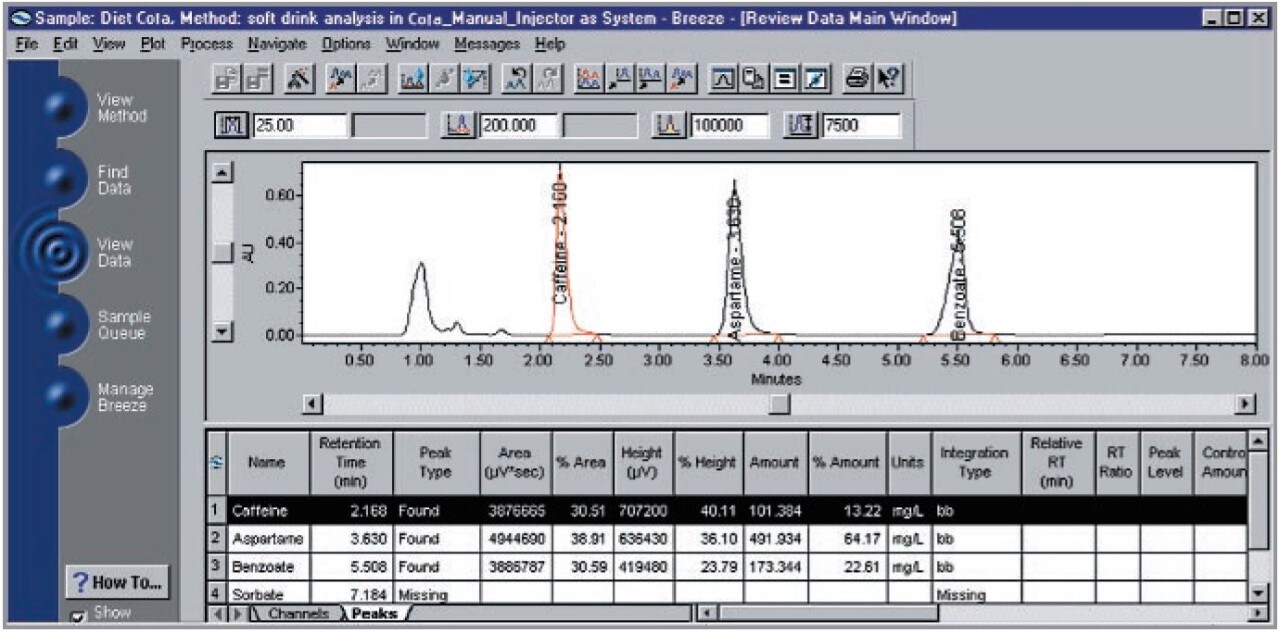The image size is (1280, 633).
Task: Select the context Help arrow icon
Action: pyautogui.click(x=888, y=76)
